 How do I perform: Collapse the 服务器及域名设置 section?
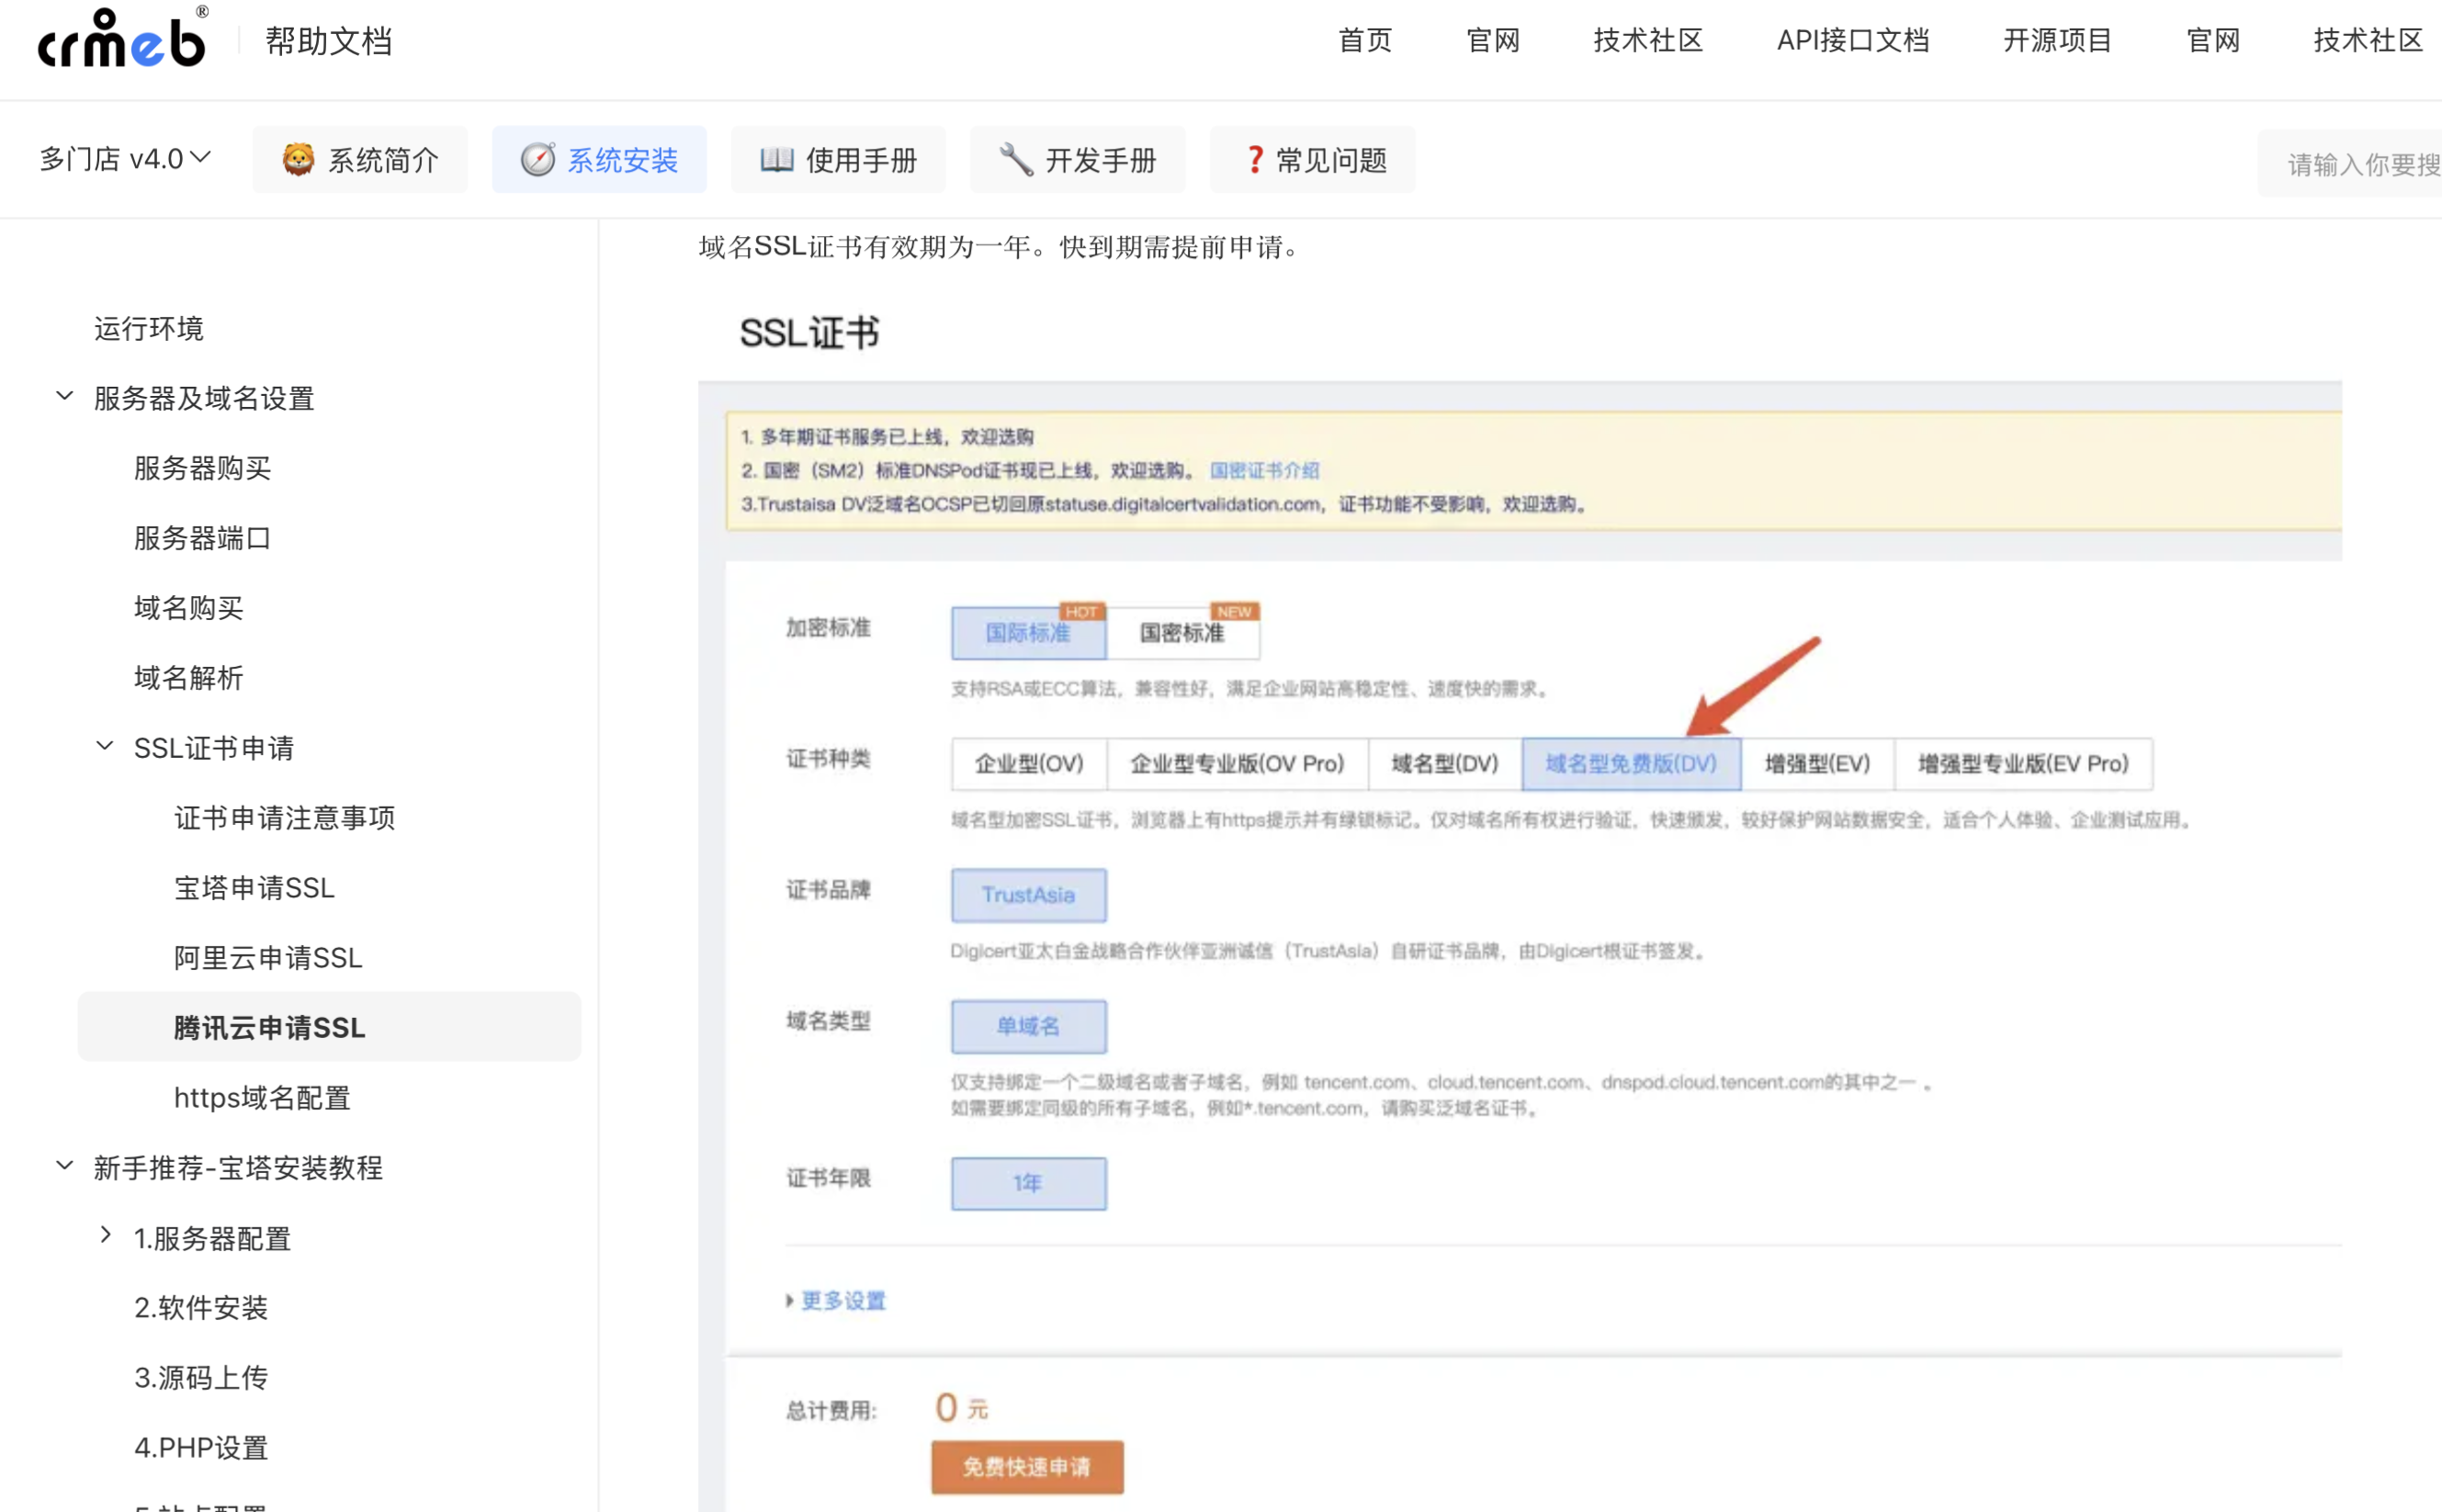click(65, 397)
